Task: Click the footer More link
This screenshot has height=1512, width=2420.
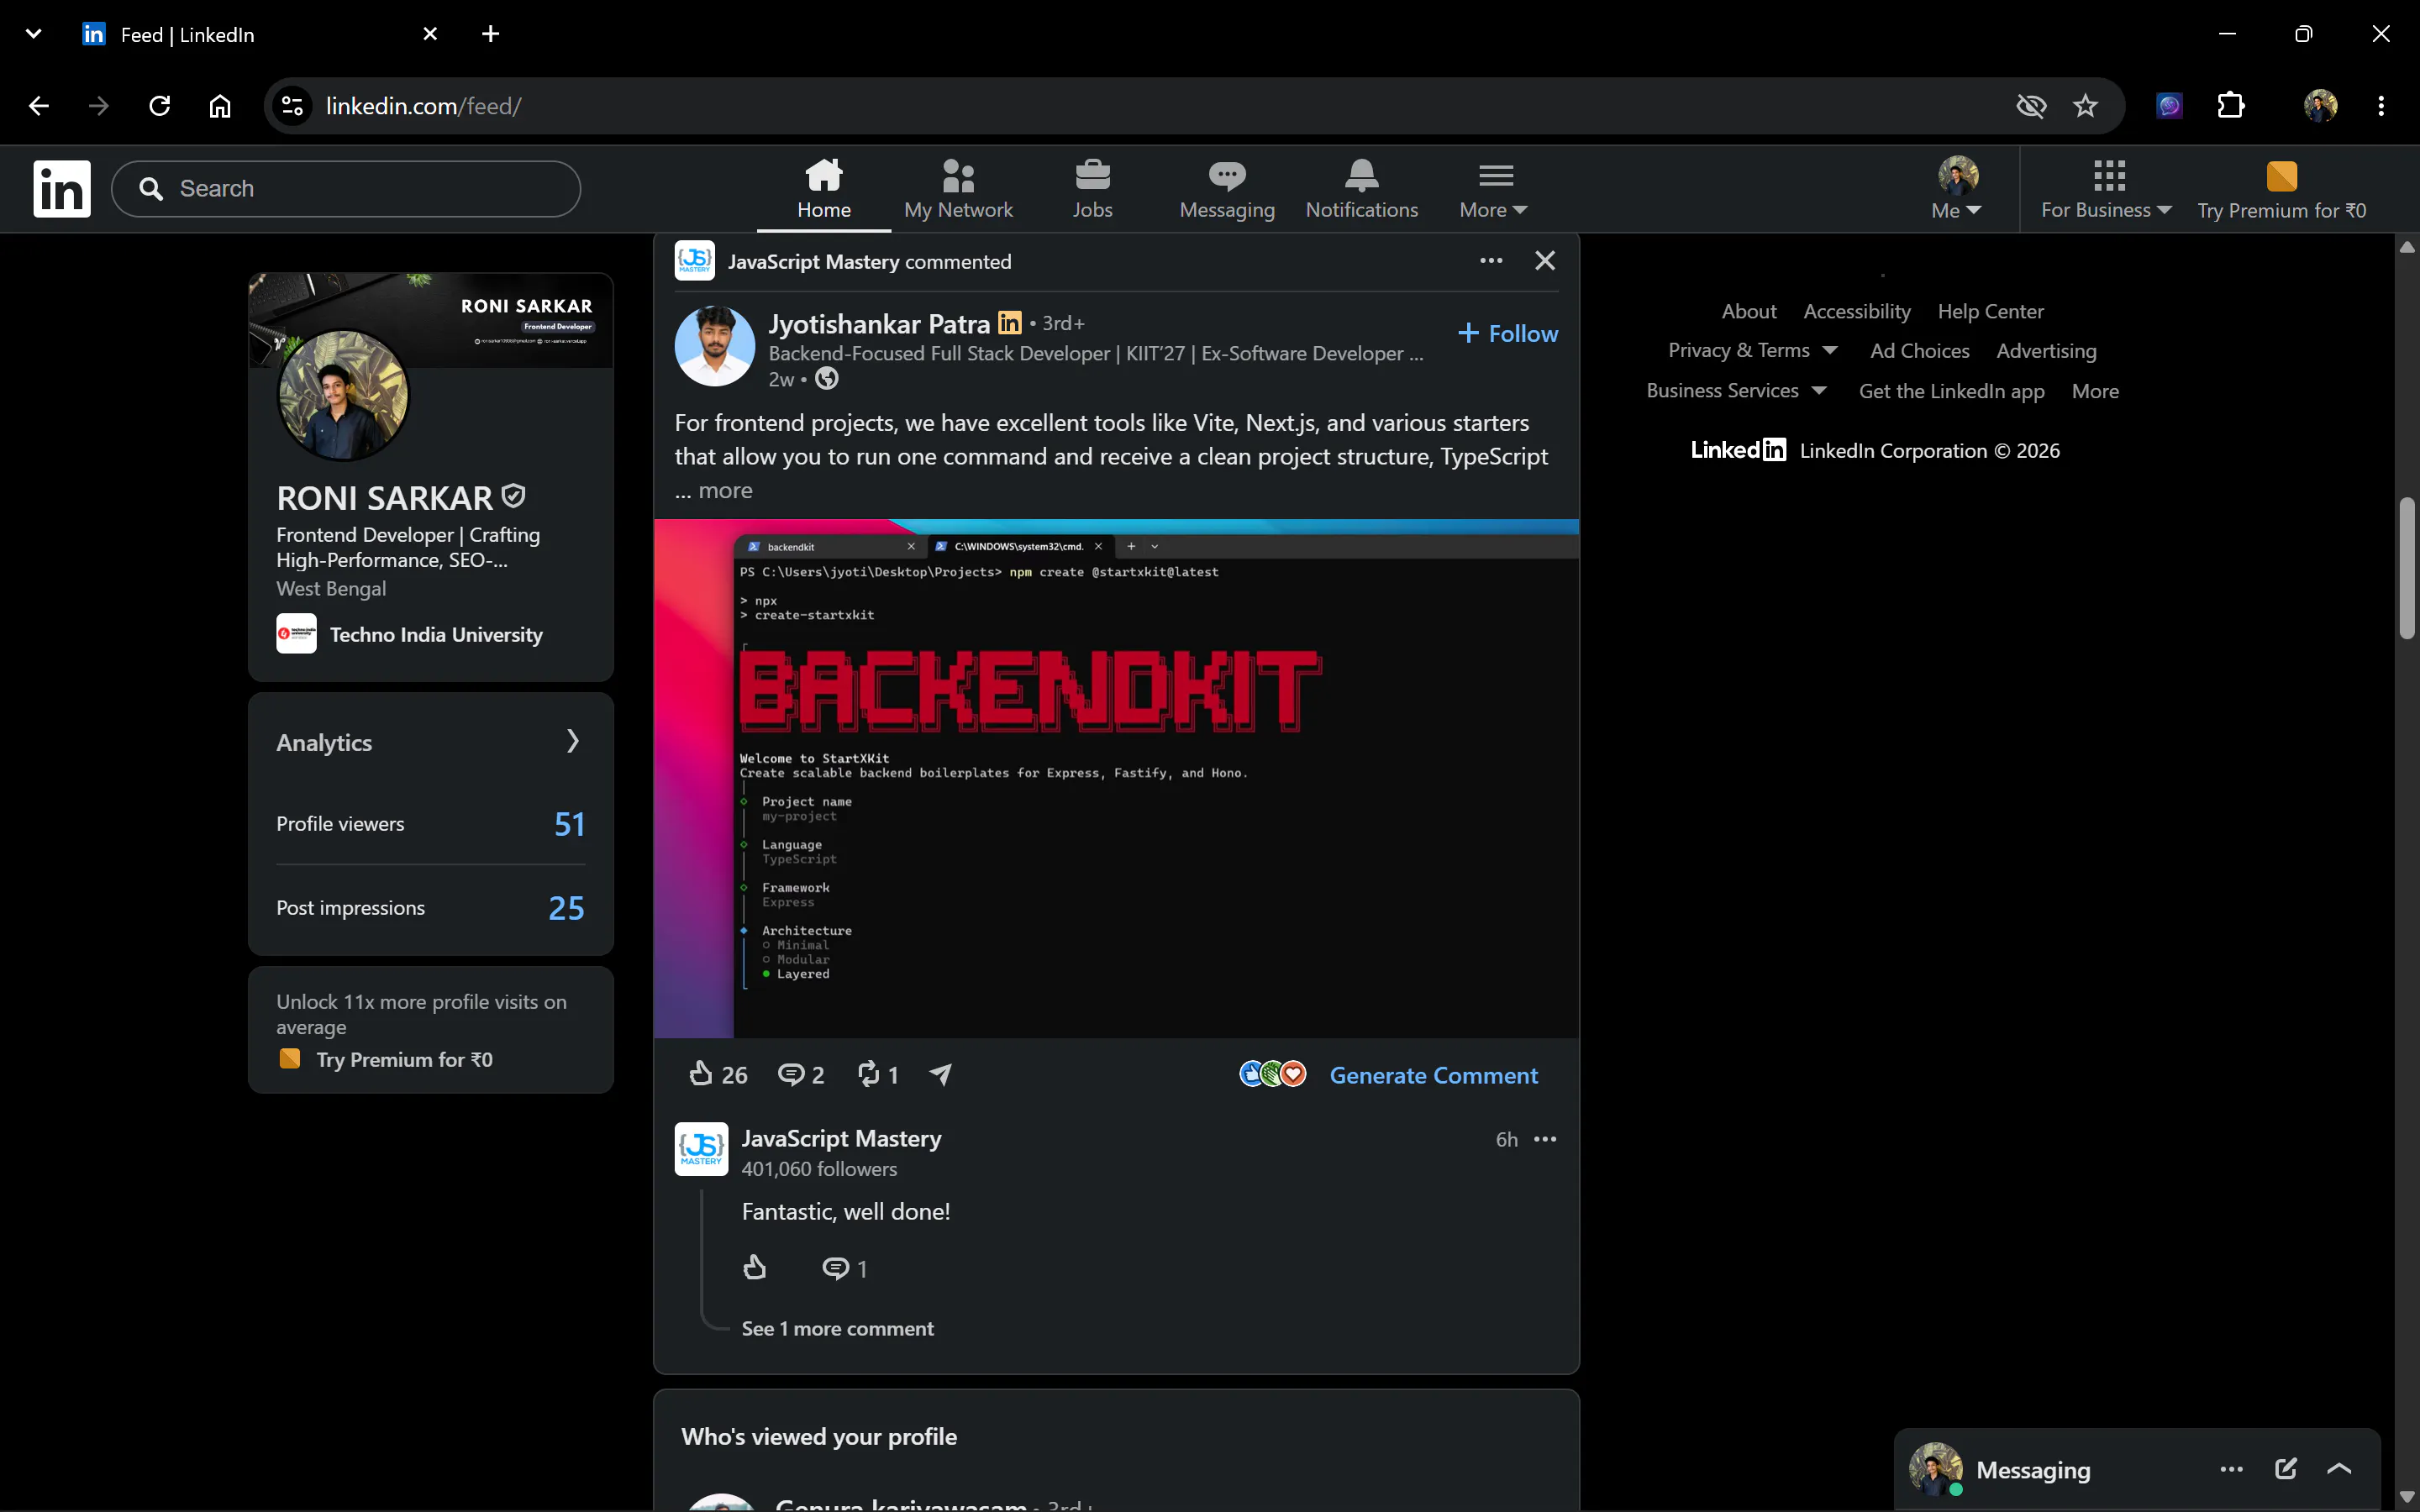Action: tap(2095, 391)
